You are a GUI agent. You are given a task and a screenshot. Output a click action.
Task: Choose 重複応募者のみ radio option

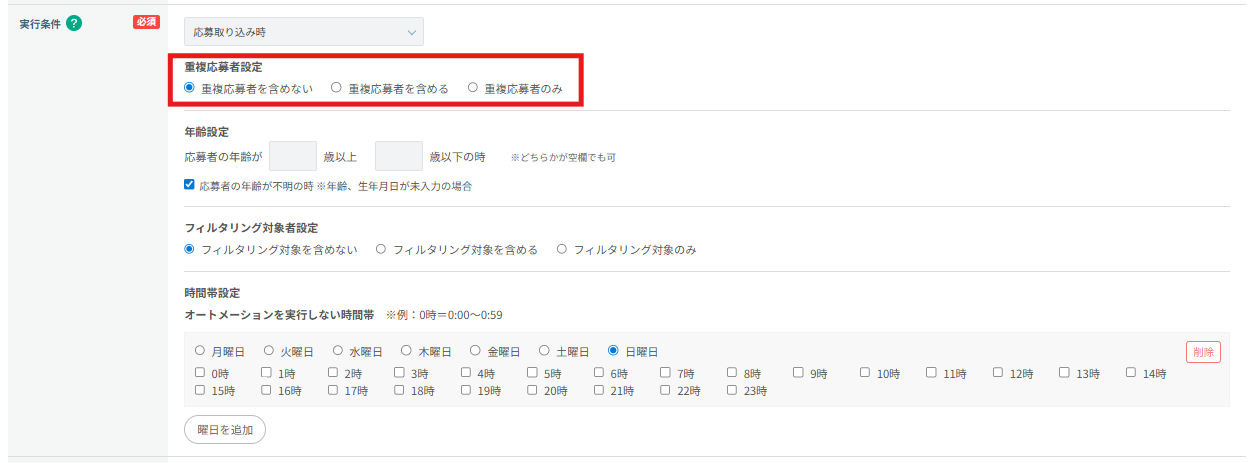473,88
